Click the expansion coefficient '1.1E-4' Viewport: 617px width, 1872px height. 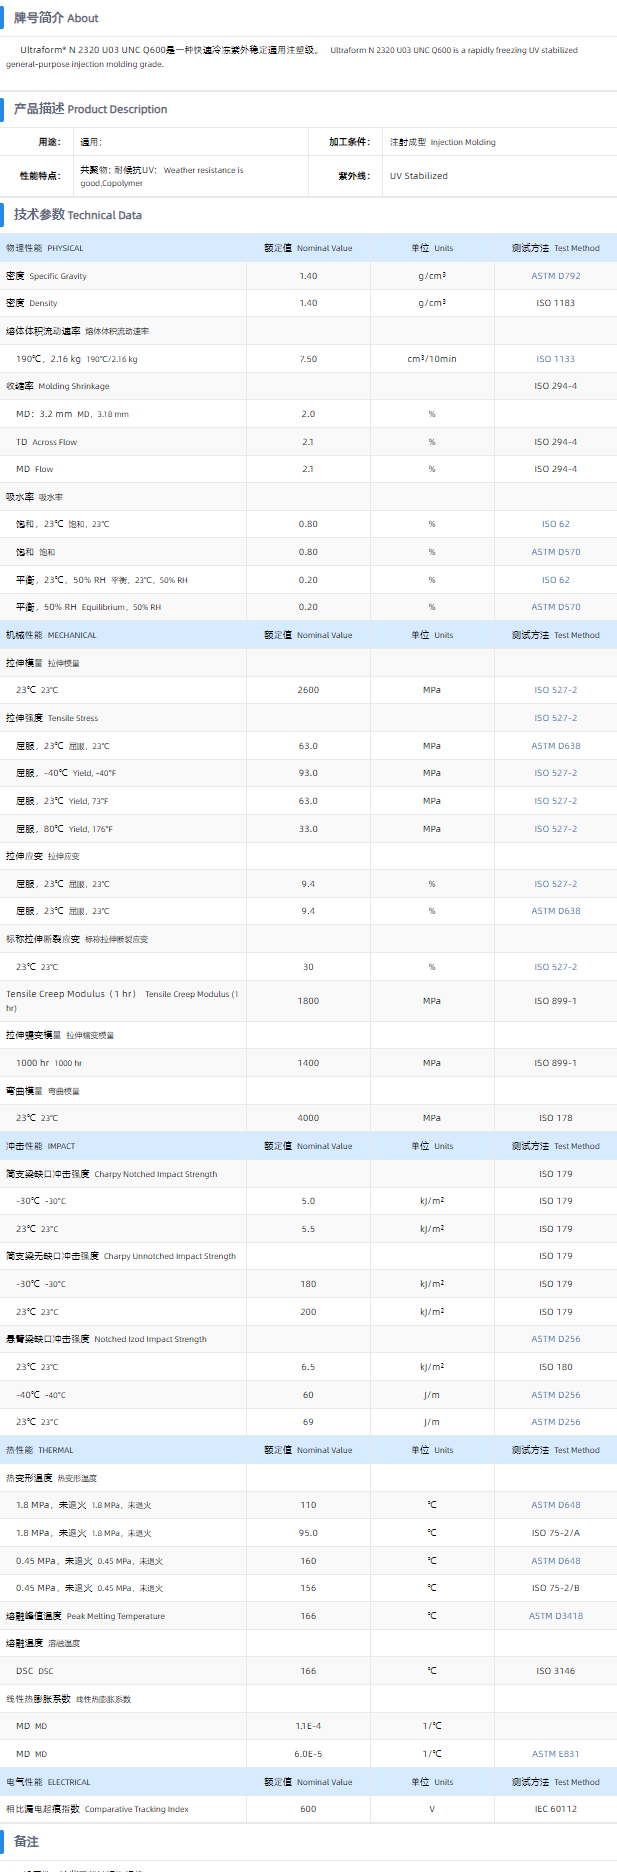(308, 1726)
